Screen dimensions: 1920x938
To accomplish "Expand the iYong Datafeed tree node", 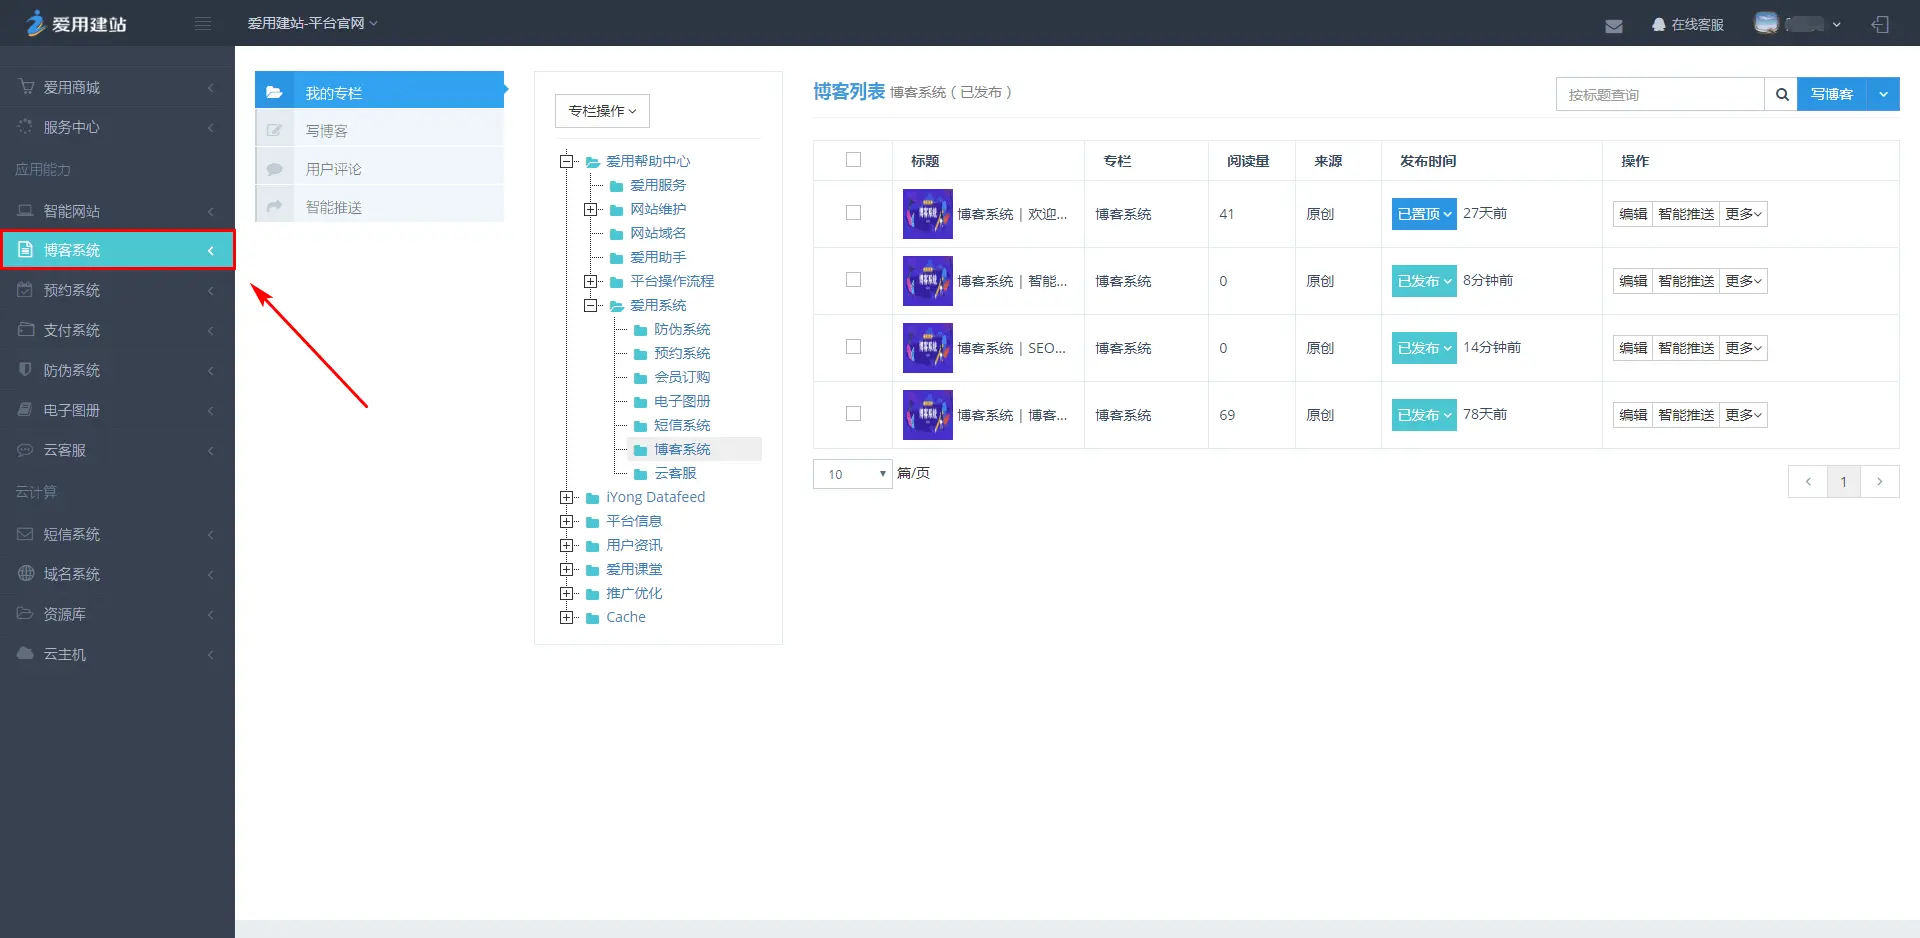I will (x=567, y=498).
